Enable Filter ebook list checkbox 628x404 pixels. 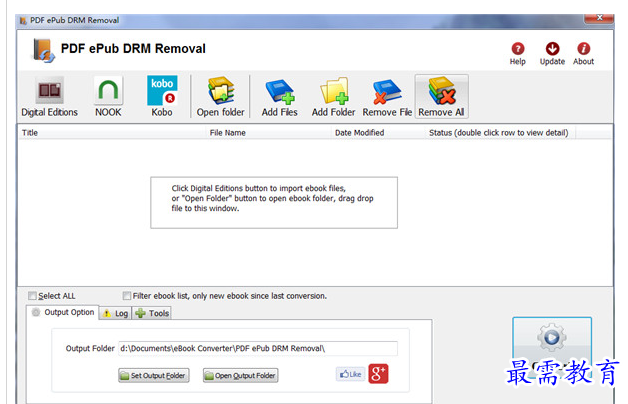127,296
